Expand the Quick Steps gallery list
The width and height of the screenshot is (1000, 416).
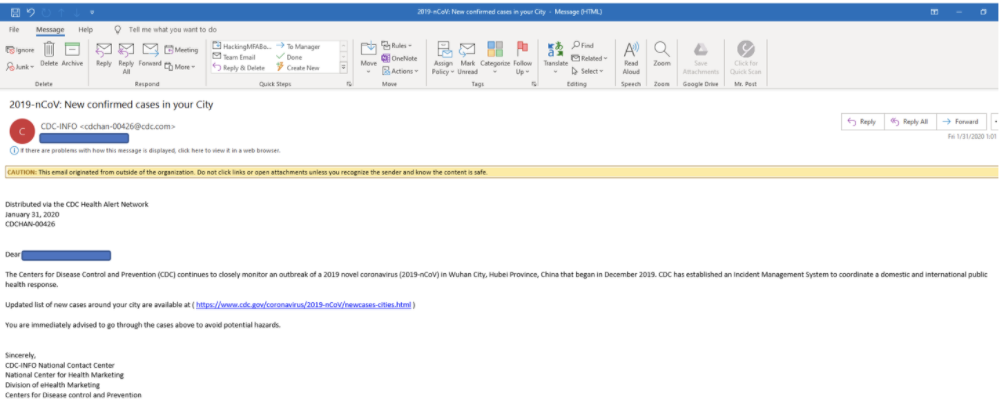[345, 69]
